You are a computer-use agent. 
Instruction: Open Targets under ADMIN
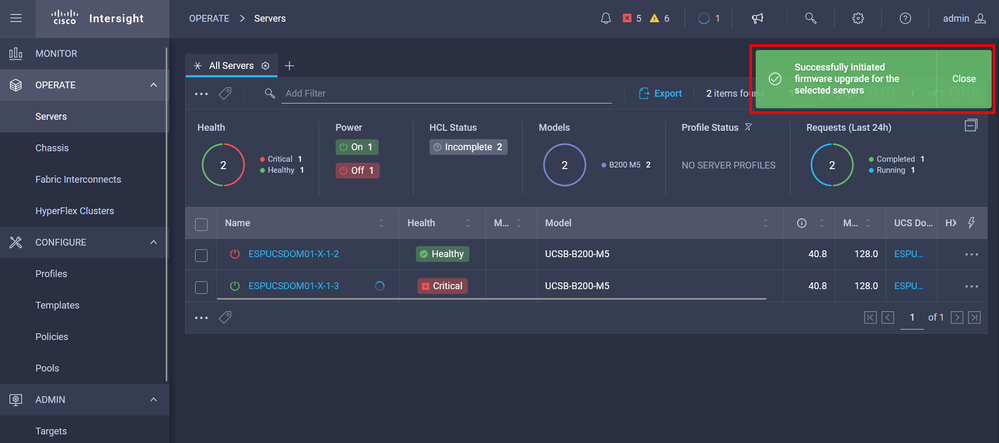tap(51, 431)
